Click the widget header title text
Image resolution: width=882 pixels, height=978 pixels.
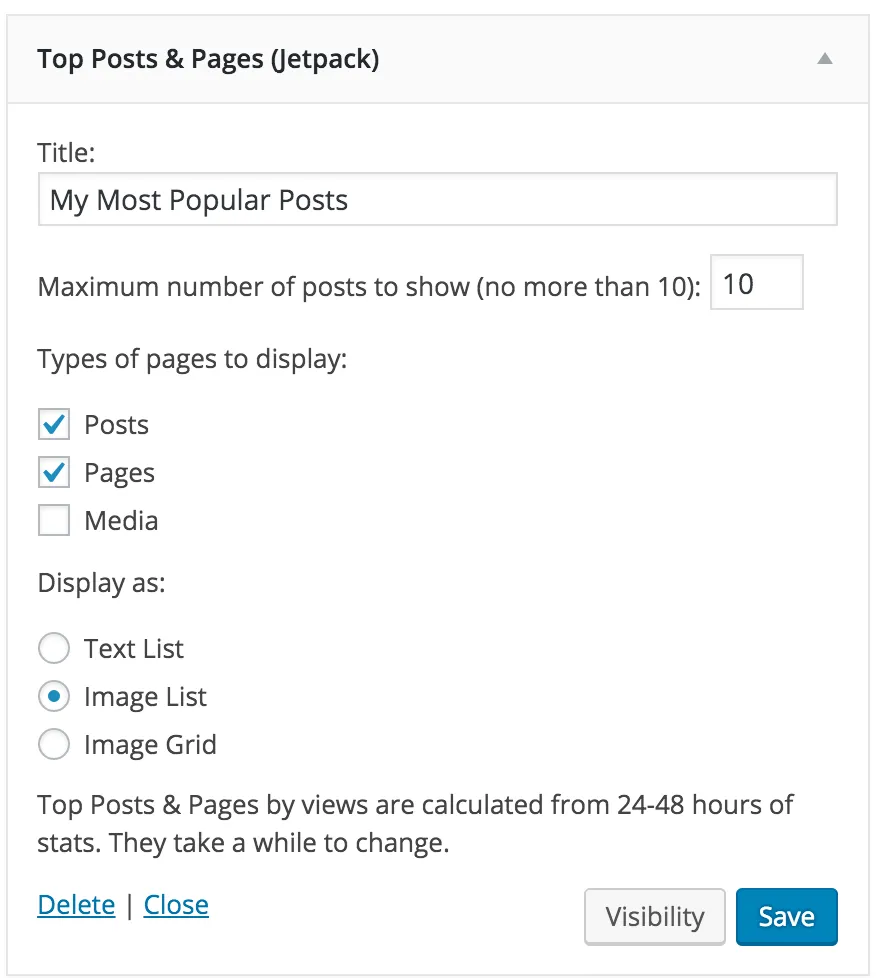tap(208, 59)
